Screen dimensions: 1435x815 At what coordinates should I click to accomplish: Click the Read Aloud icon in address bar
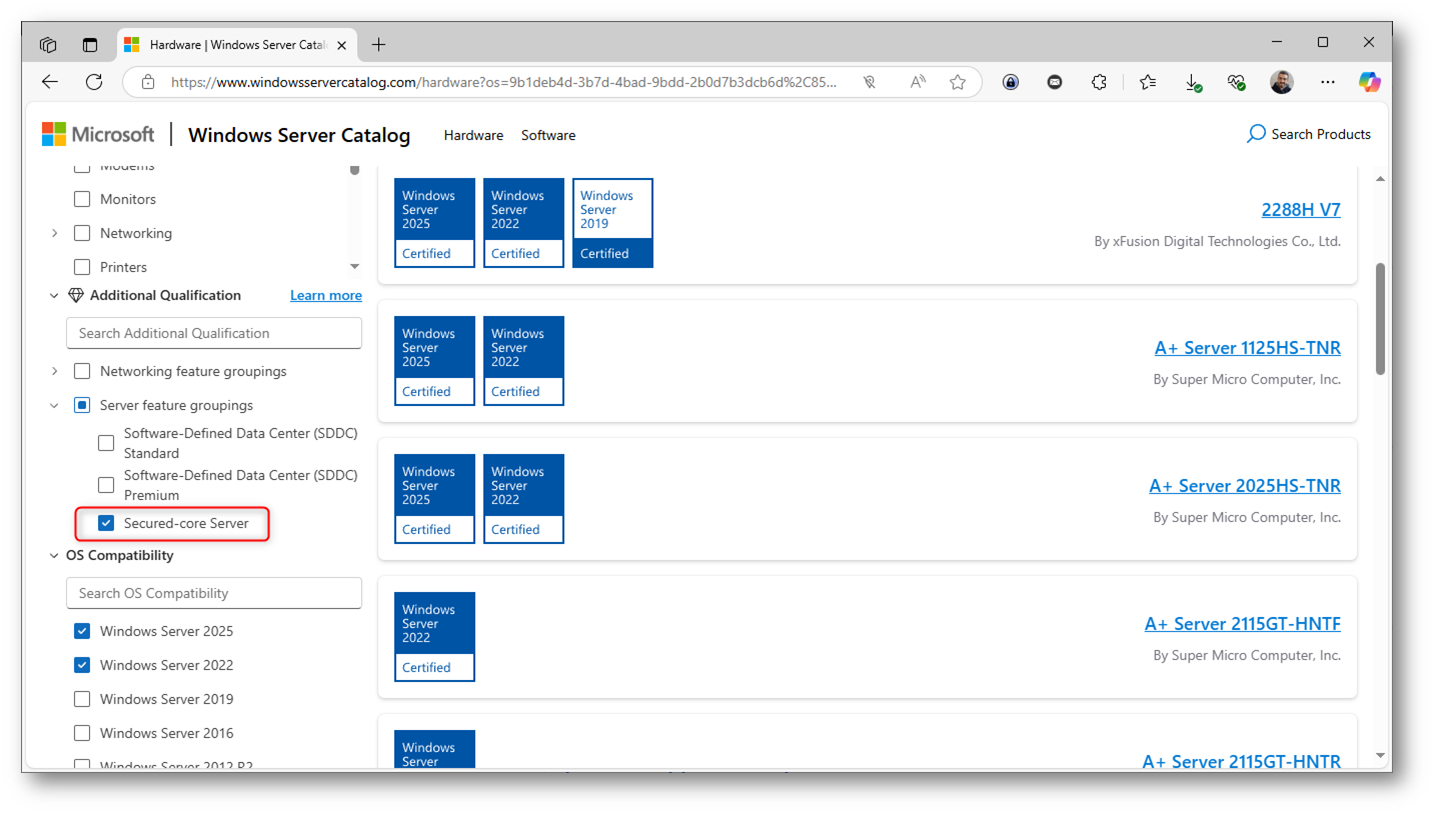point(917,82)
